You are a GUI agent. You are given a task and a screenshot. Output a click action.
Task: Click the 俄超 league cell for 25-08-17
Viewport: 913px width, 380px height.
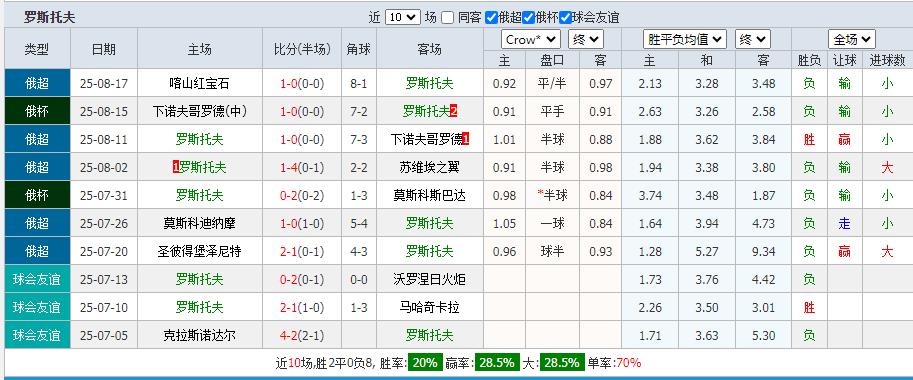click(37, 83)
